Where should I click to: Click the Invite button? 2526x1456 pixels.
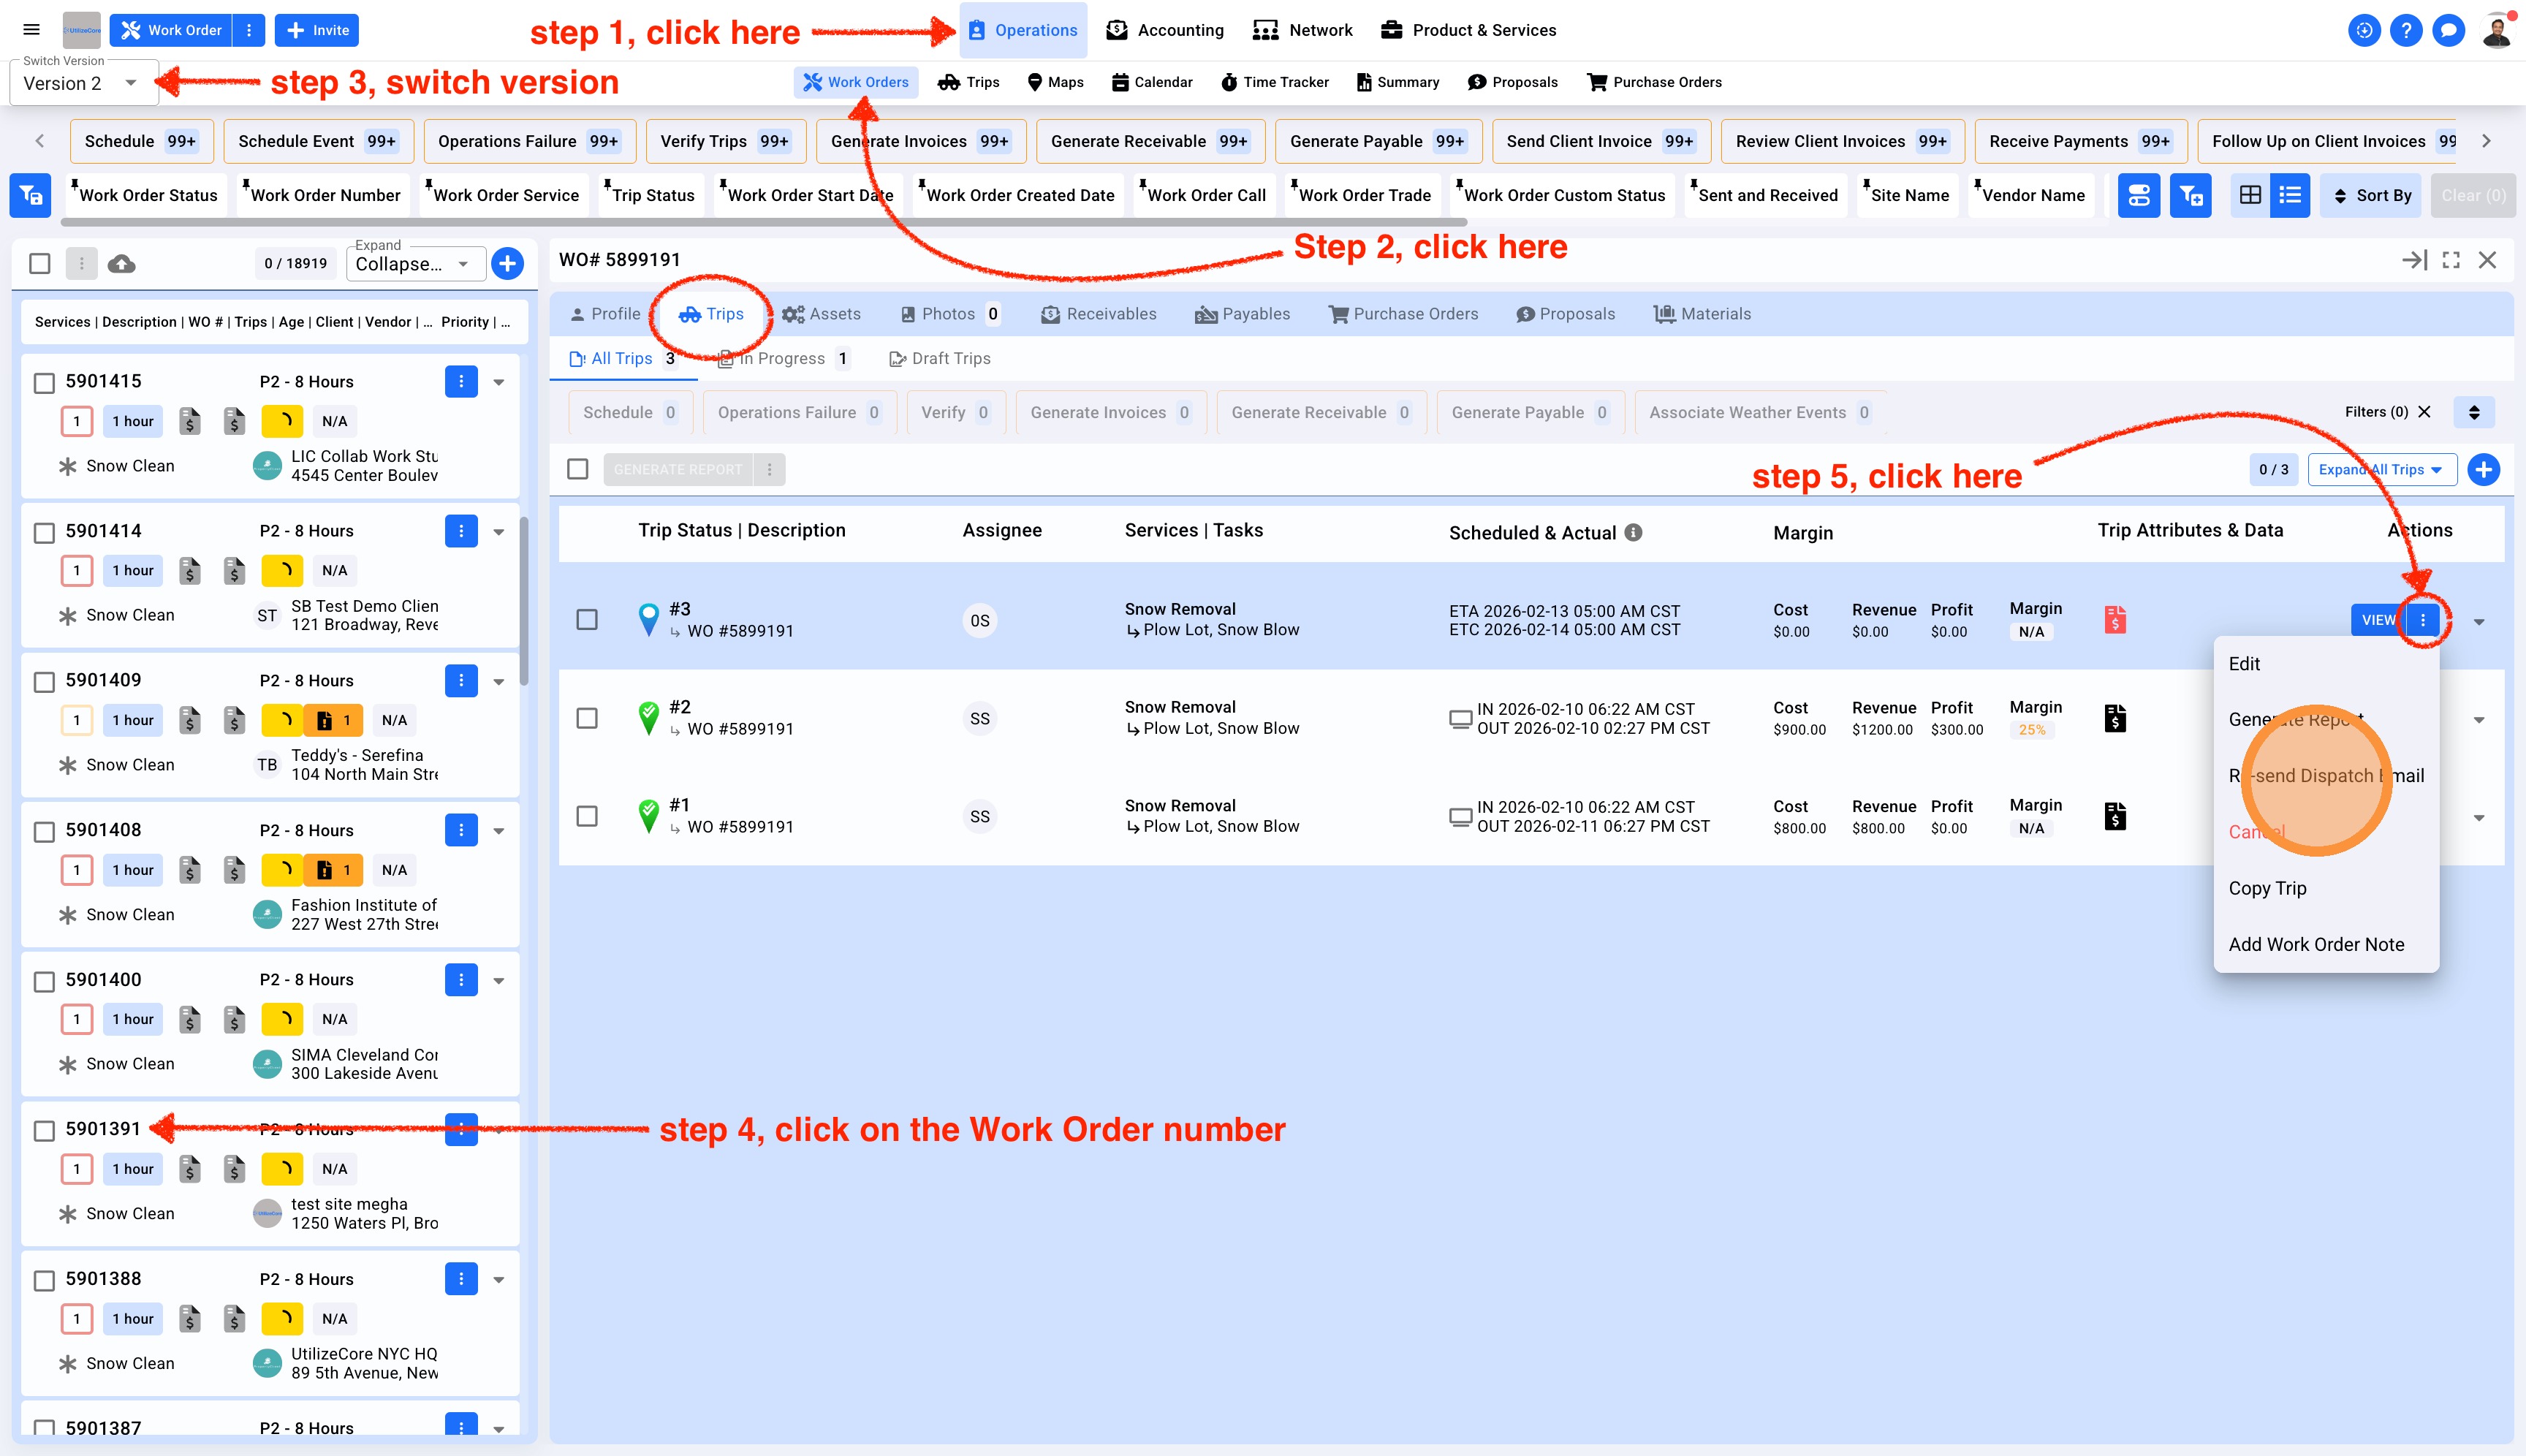click(x=317, y=30)
